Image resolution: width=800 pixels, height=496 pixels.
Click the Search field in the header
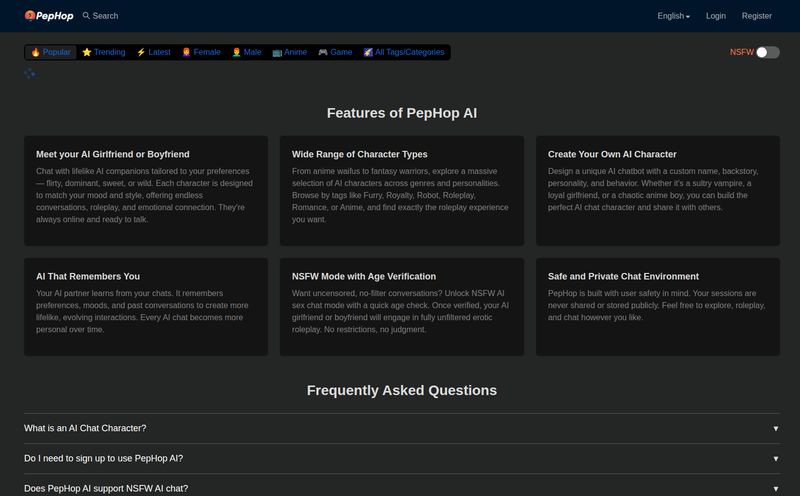[x=101, y=16]
